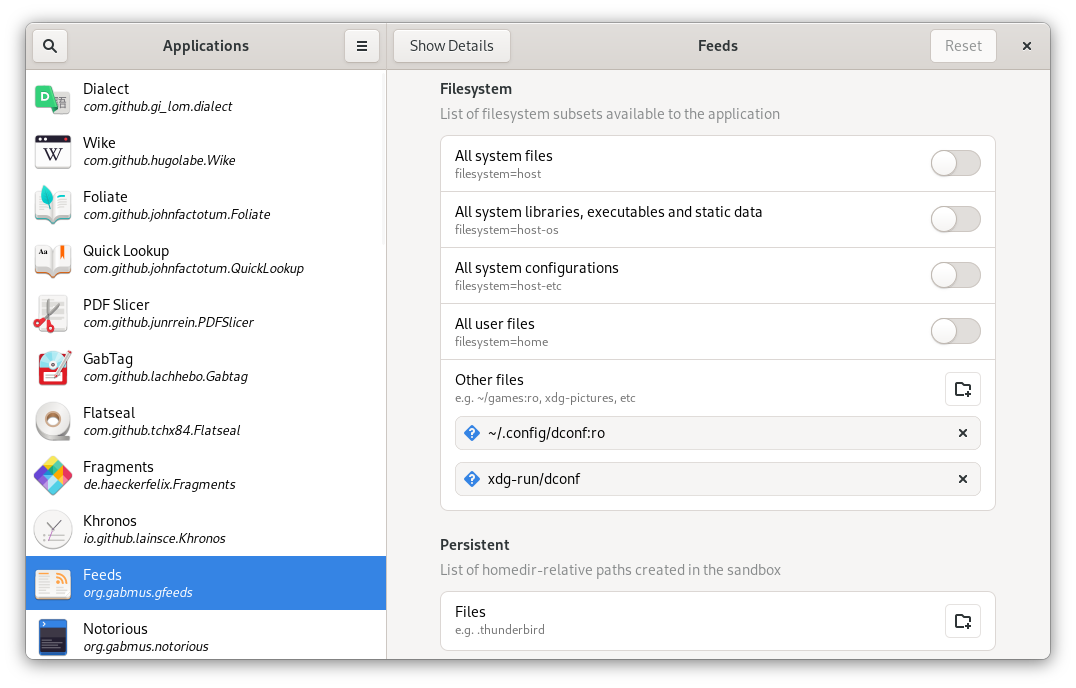The width and height of the screenshot is (1076, 688).
Task: Select the PDF Slicer scissors icon
Action: pyautogui.click(x=52, y=314)
